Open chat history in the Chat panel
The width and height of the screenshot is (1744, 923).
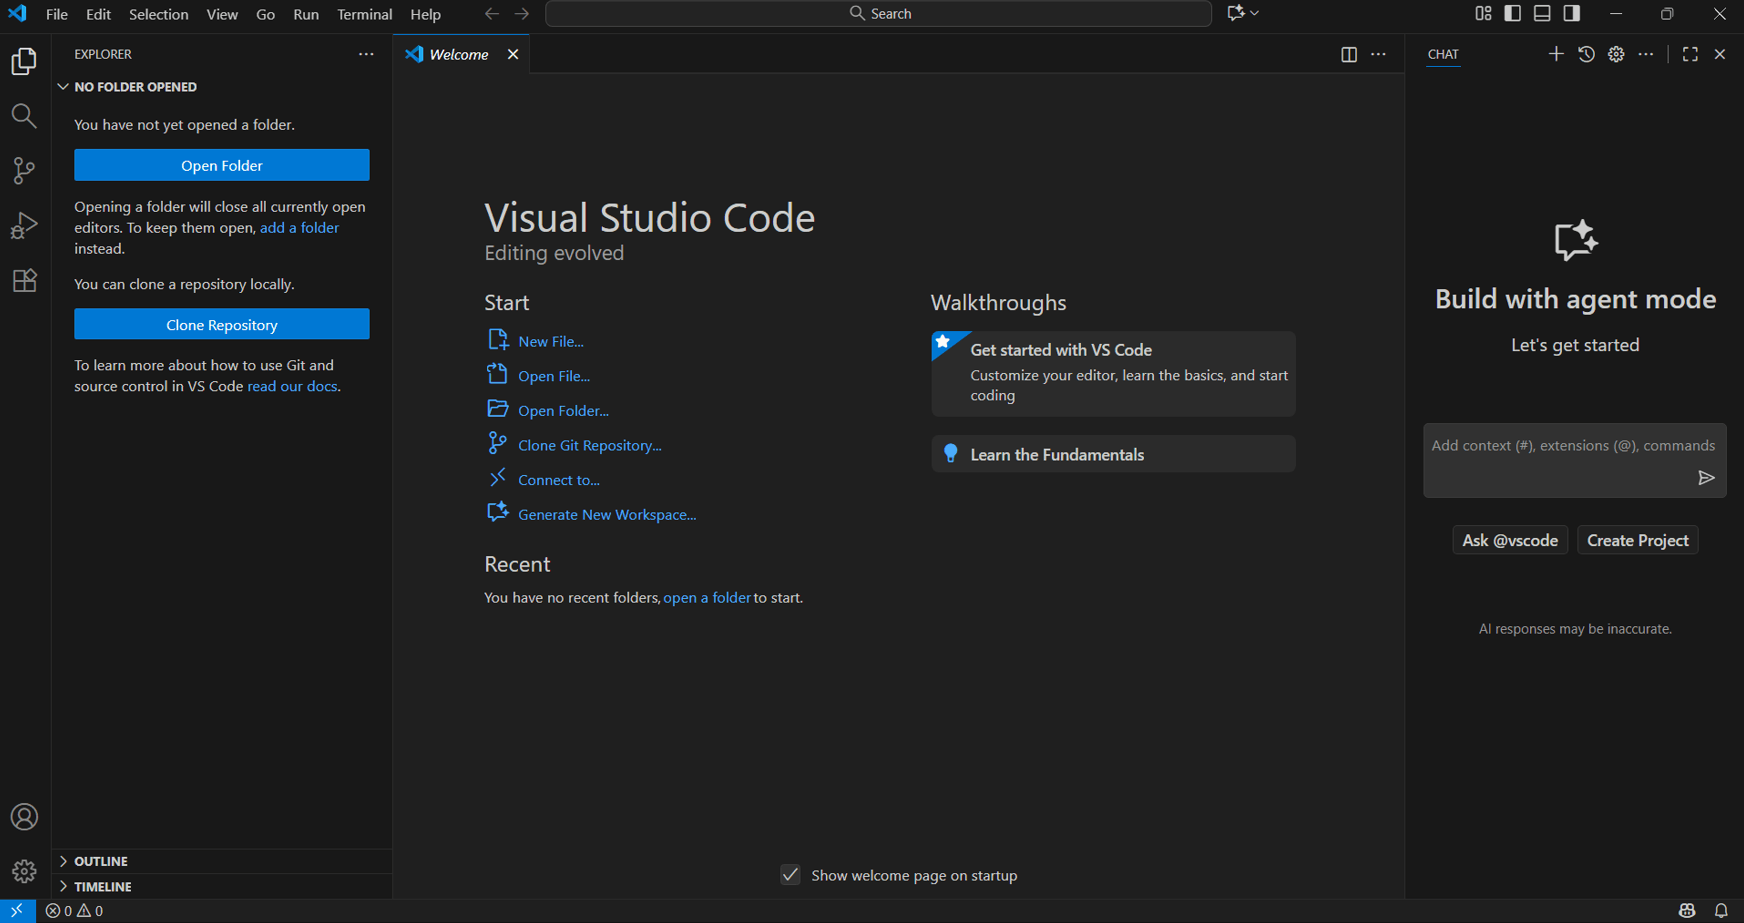pyautogui.click(x=1586, y=54)
